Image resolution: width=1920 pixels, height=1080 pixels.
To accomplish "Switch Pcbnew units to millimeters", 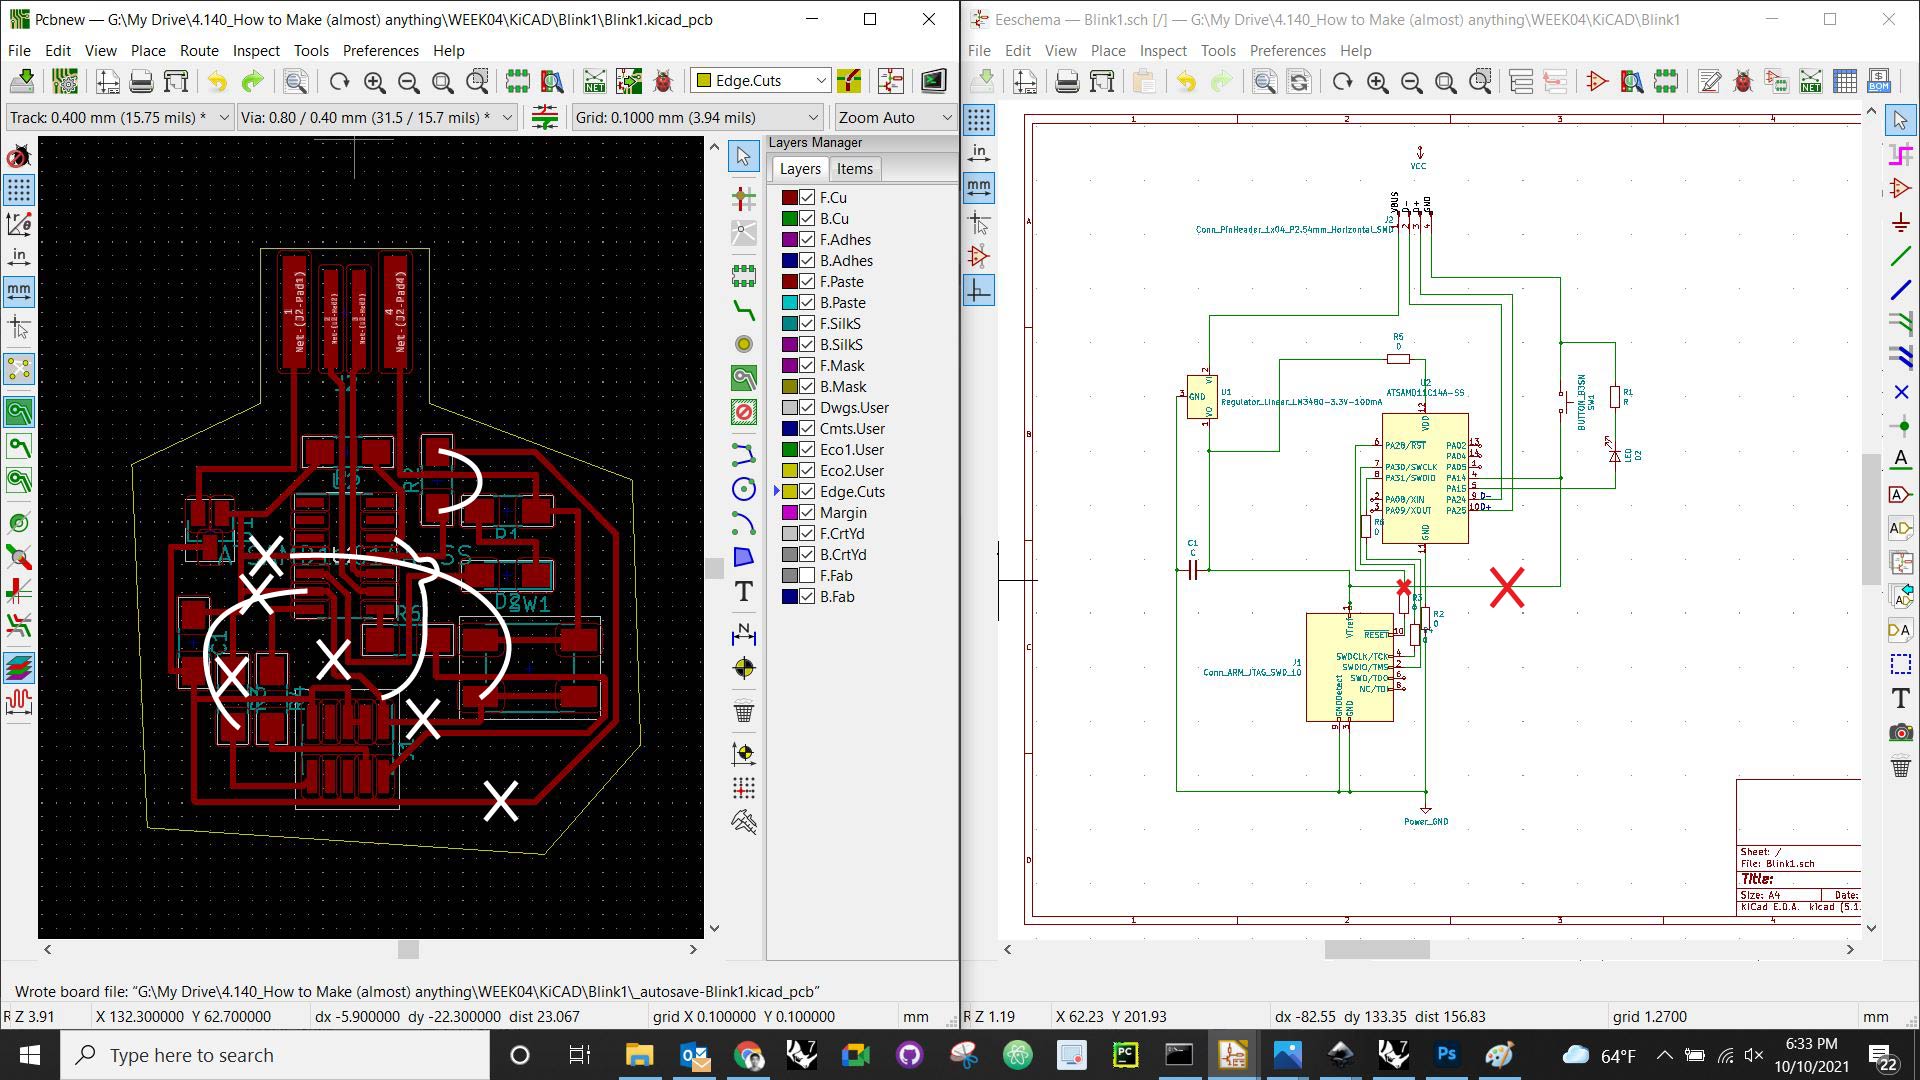I will point(19,291).
